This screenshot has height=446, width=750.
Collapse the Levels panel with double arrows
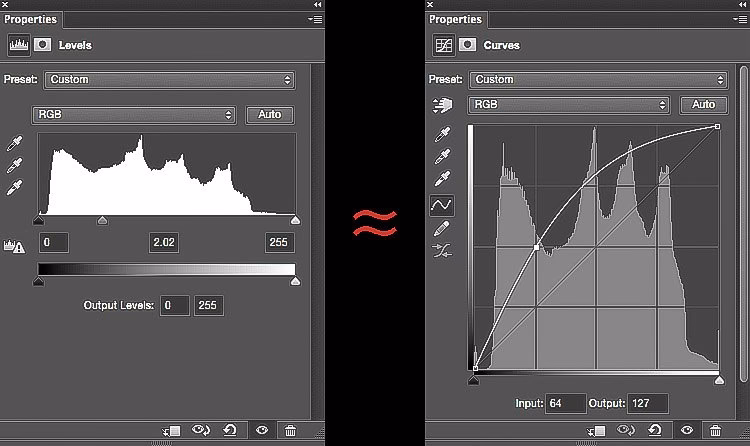(x=318, y=4)
